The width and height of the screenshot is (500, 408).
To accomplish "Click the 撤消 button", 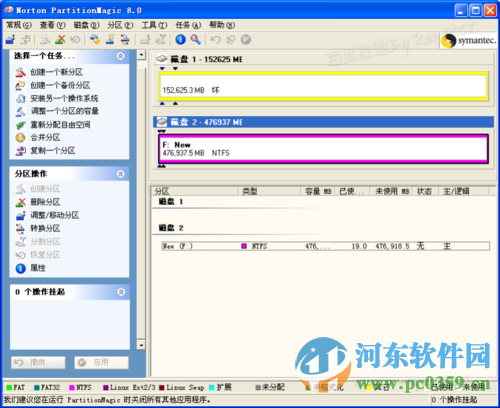I will (x=38, y=362).
